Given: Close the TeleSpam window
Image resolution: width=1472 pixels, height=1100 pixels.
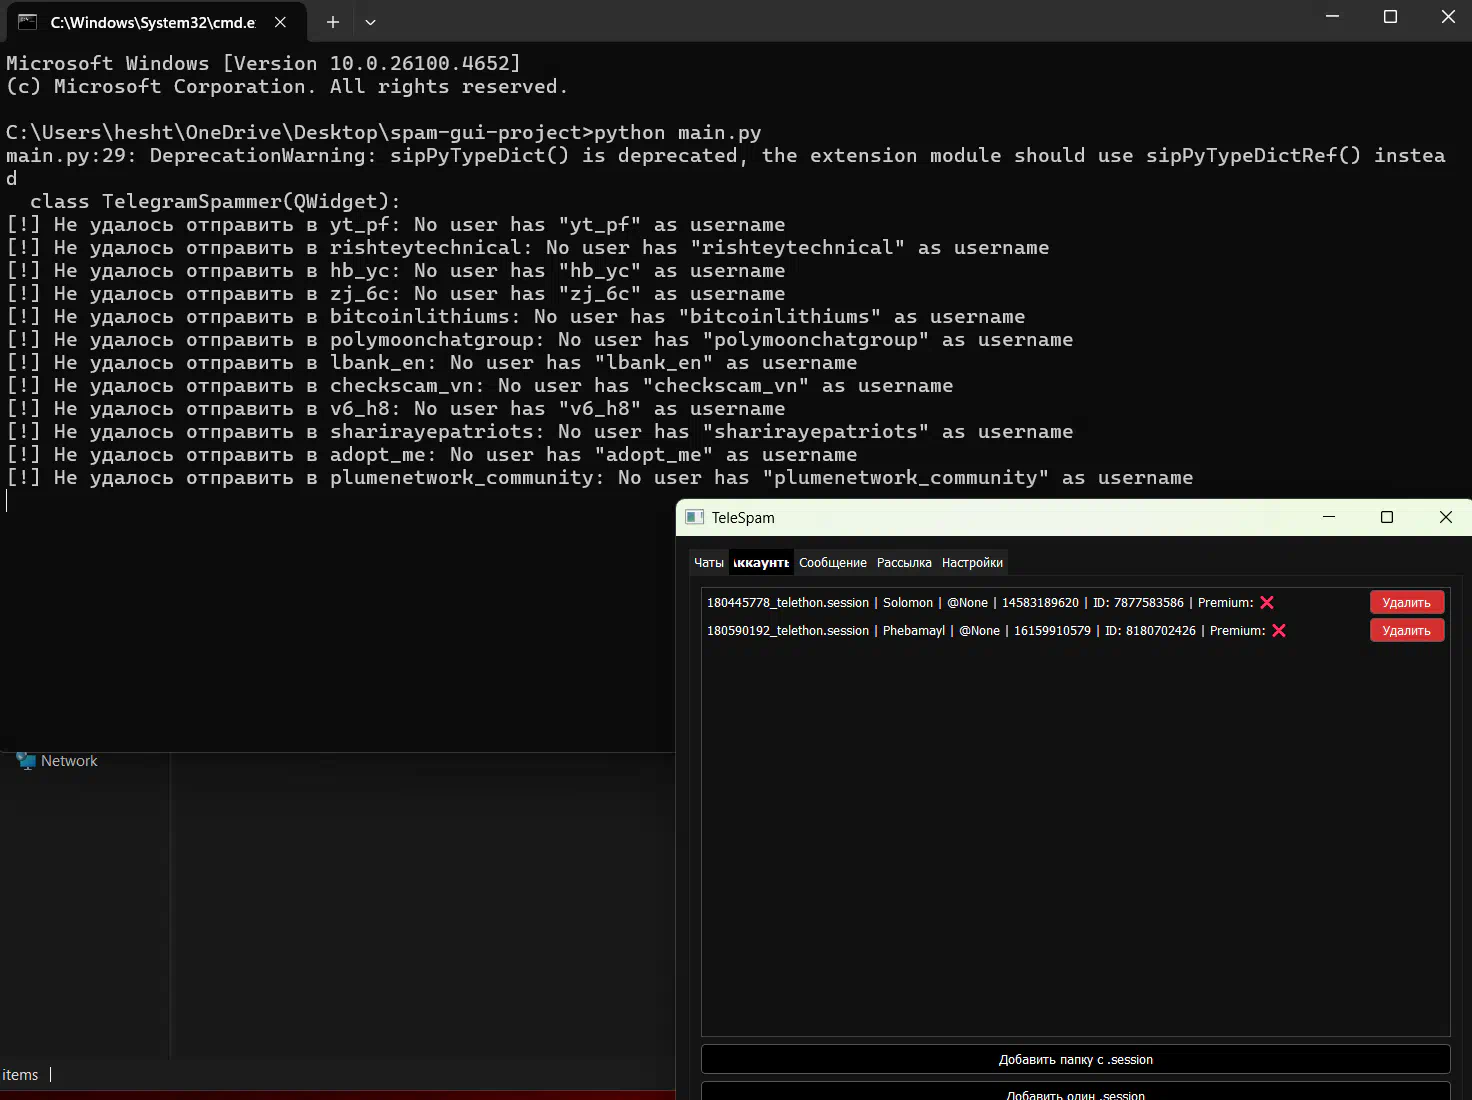Looking at the screenshot, I should point(1446,517).
